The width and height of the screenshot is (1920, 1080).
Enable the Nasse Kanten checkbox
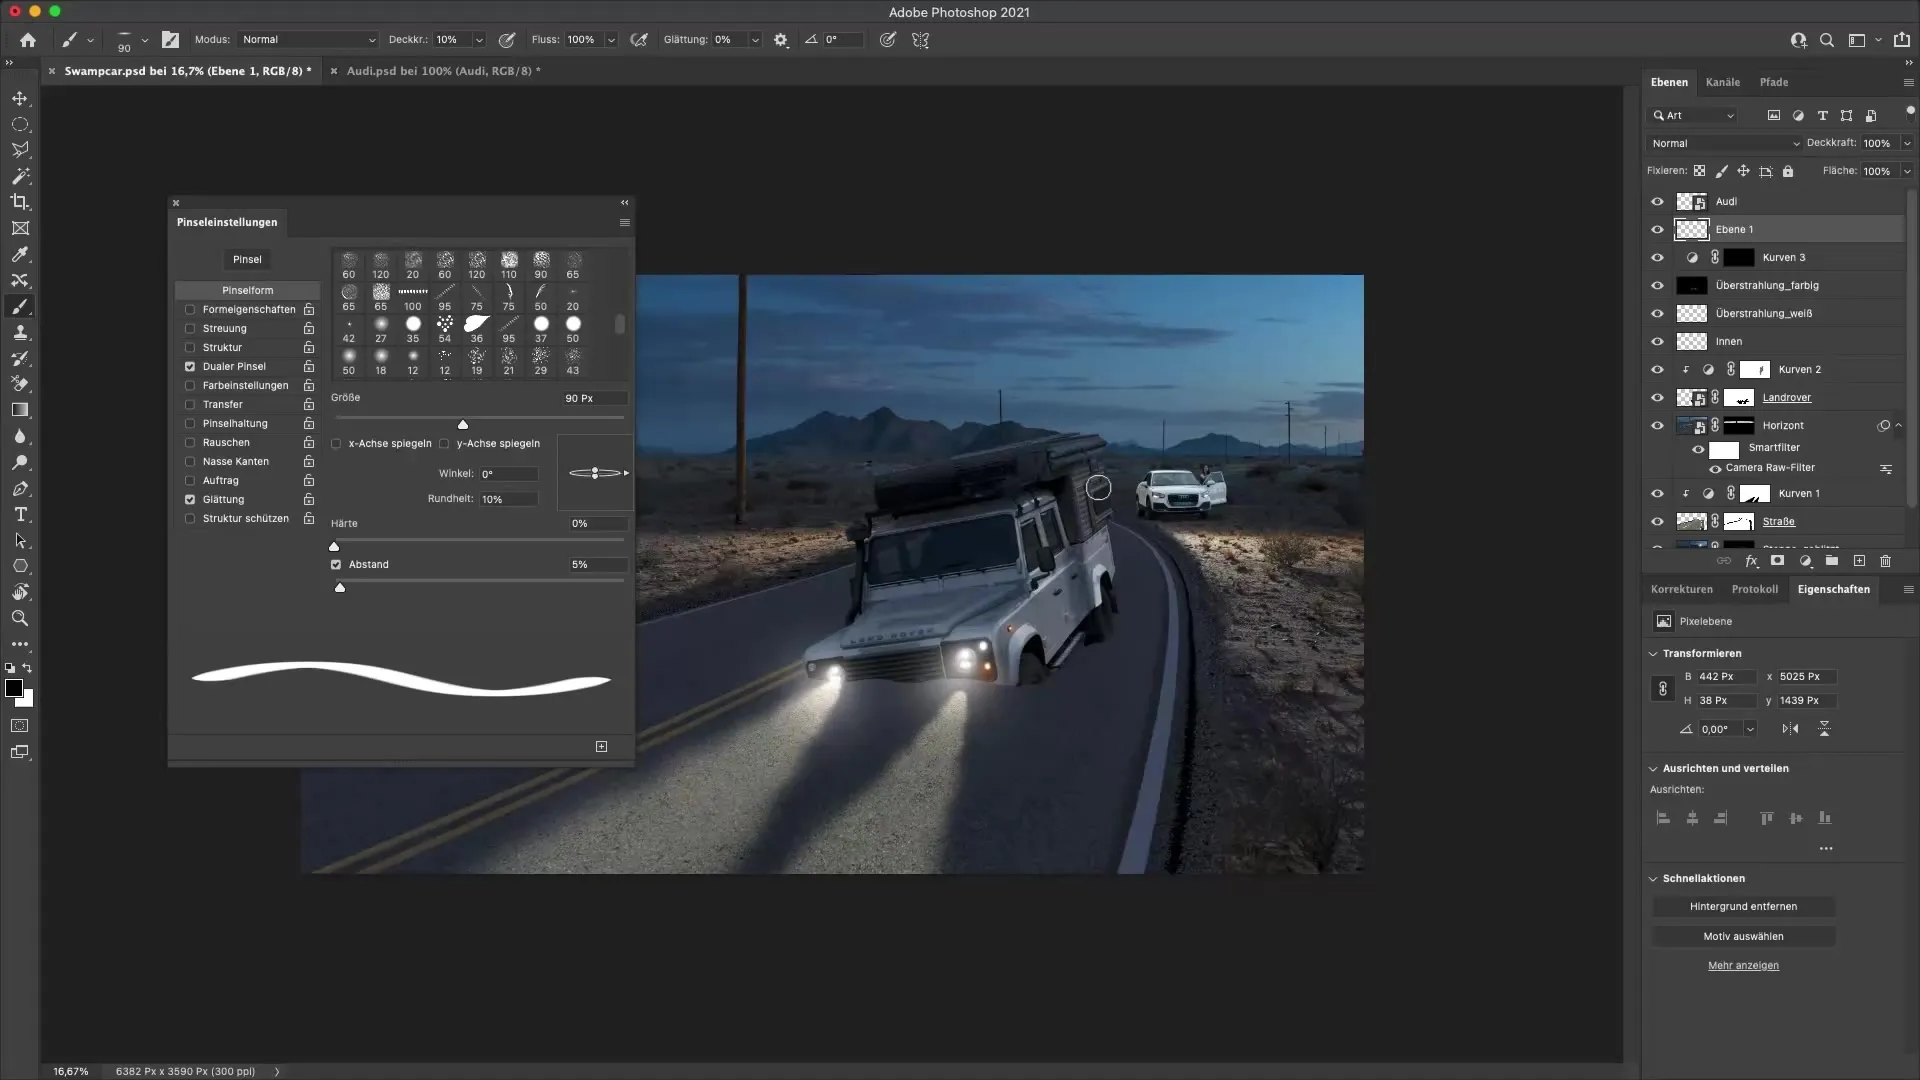[x=190, y=461]
